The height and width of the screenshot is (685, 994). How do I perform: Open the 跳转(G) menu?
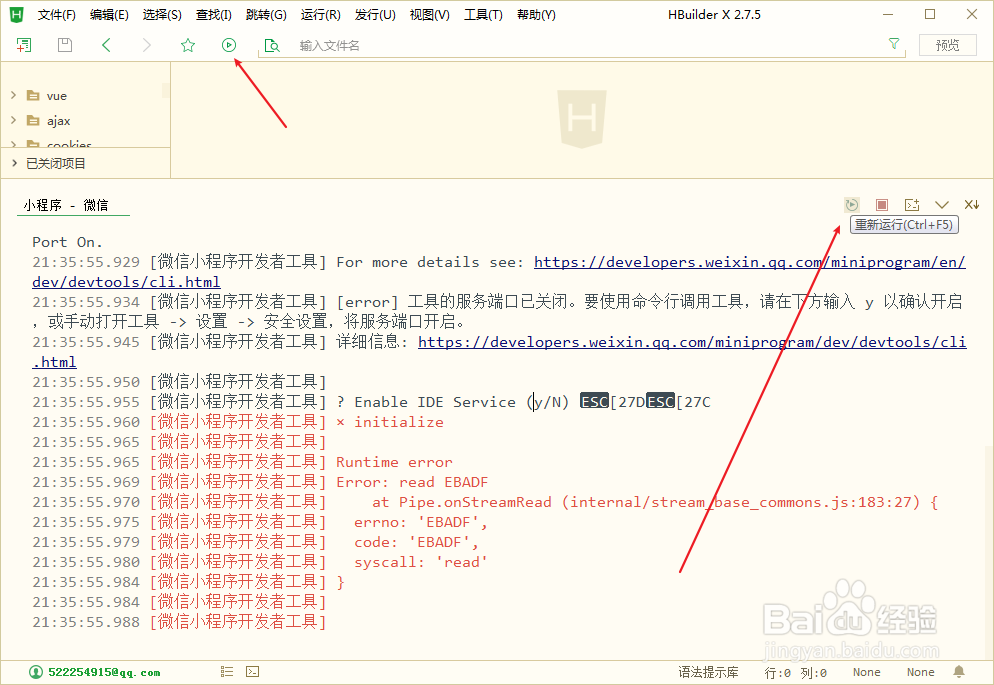266,15
